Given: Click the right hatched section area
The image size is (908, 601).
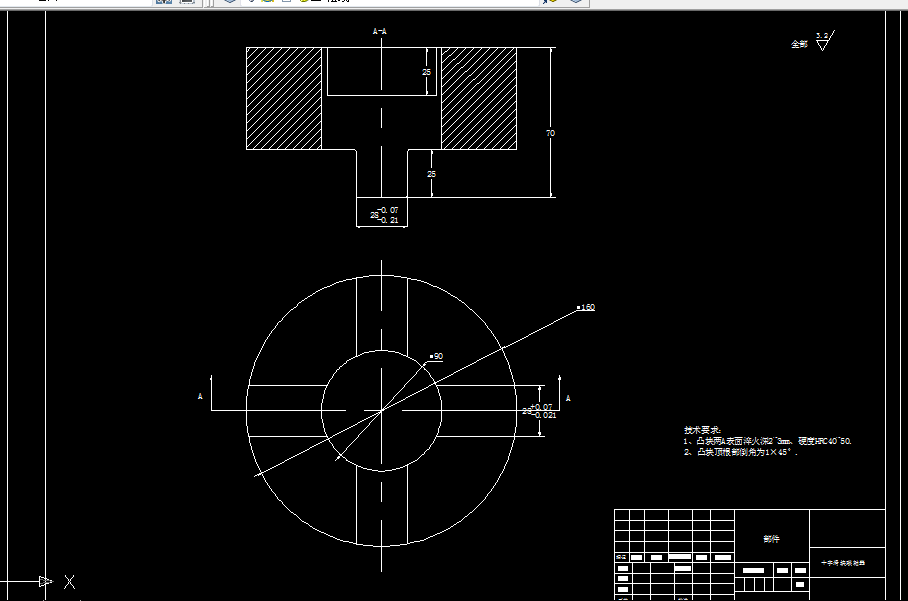Looking at the screenshot, I should 479,98.
